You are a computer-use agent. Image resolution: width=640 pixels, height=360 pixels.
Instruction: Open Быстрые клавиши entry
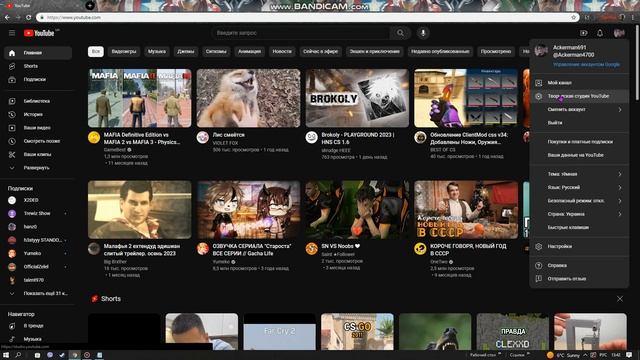579,227
